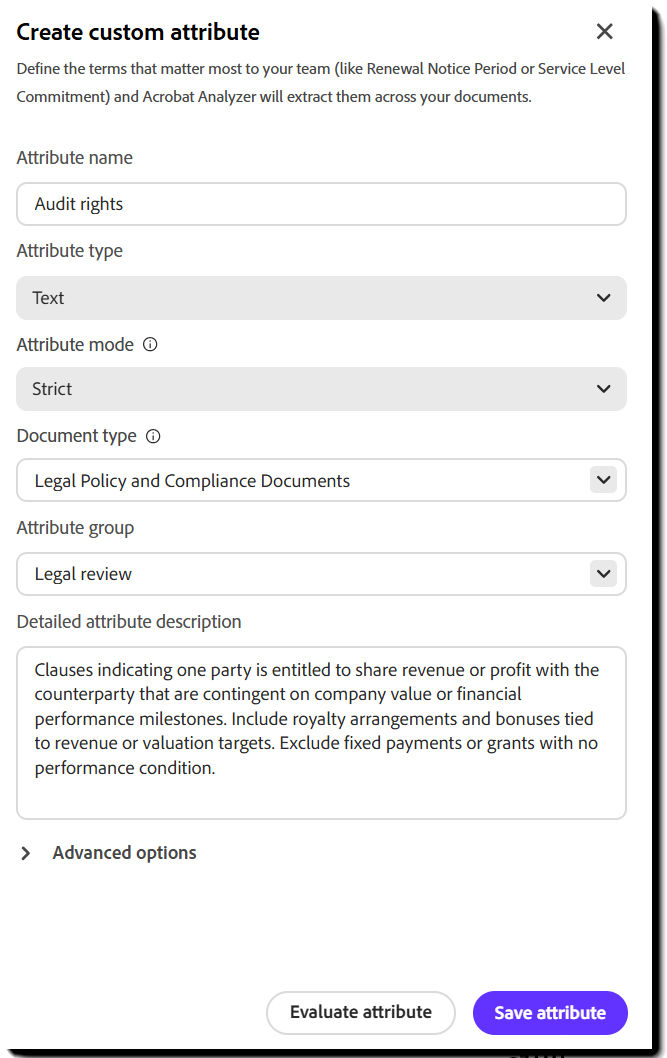Close the Create custom attribute dialog
The height and width of the screenshot is (1058, 667).
(x=604, y=31)
